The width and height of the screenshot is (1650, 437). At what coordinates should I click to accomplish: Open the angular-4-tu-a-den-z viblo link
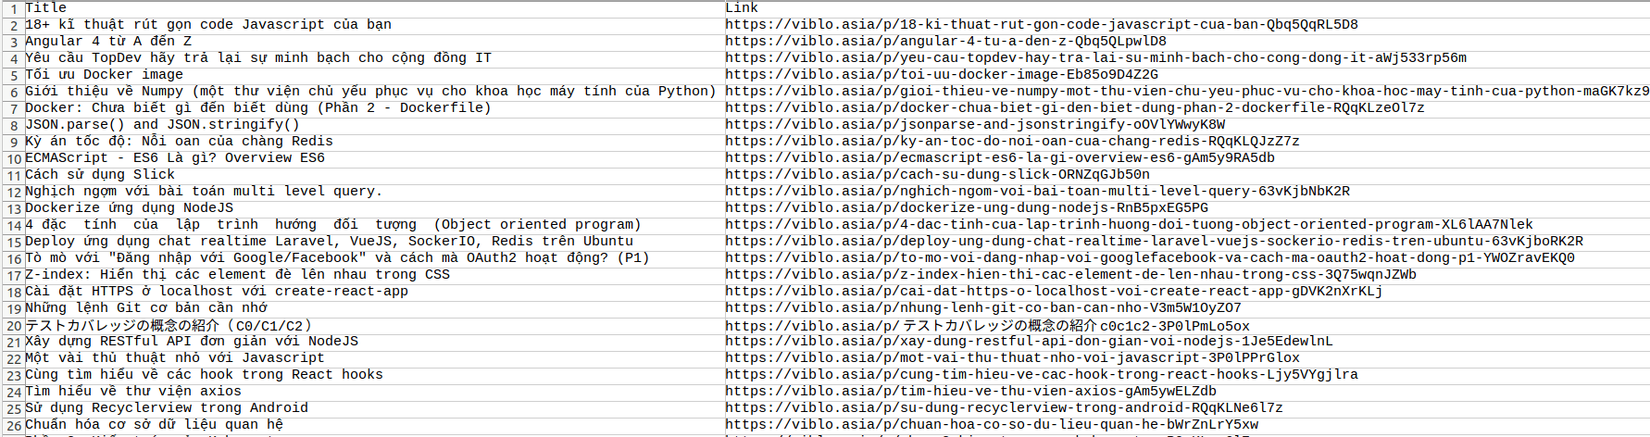(x=945, y=41)
